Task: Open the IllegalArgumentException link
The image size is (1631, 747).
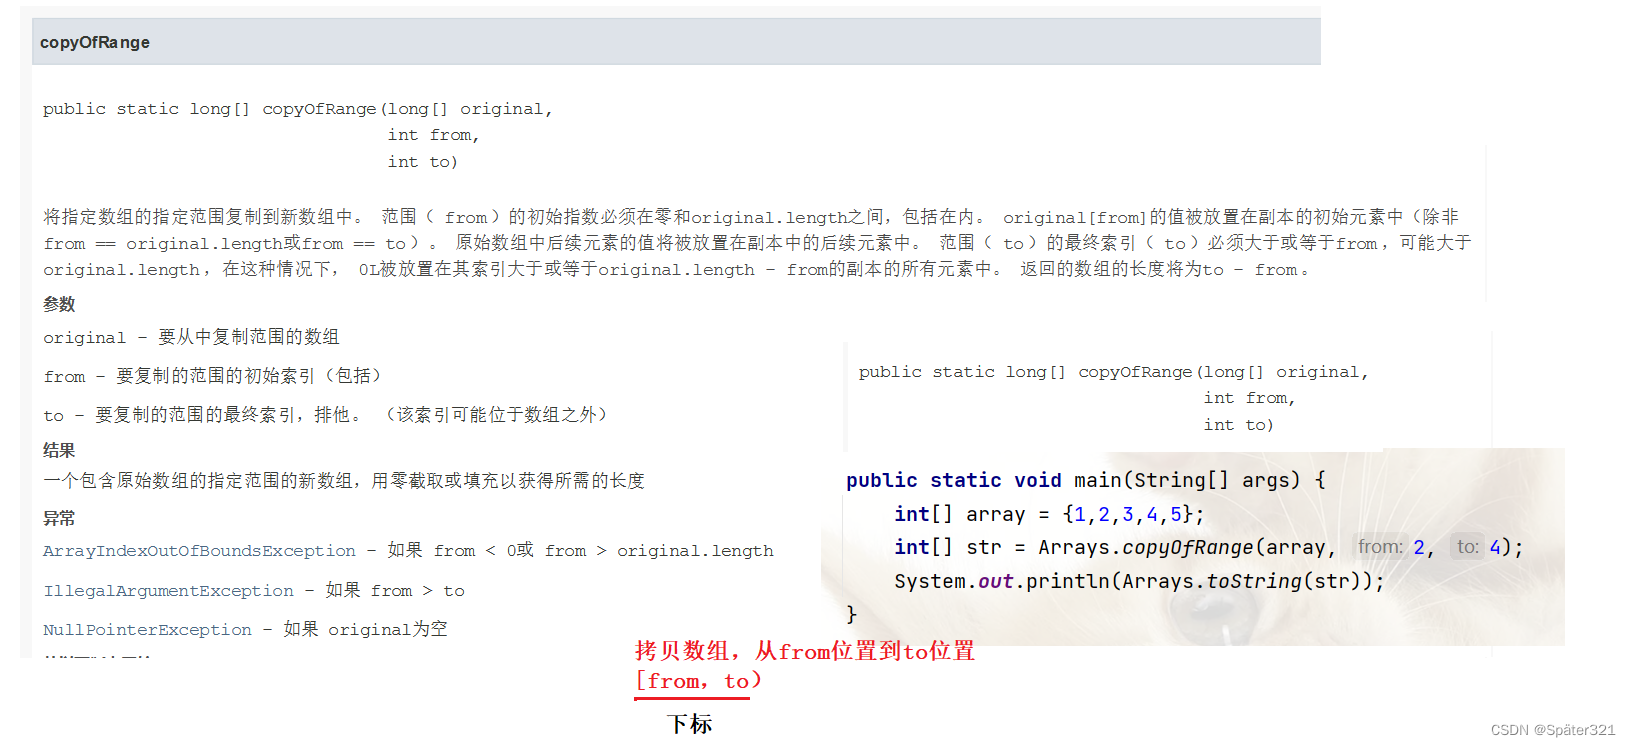Action: tap(168, 591)
